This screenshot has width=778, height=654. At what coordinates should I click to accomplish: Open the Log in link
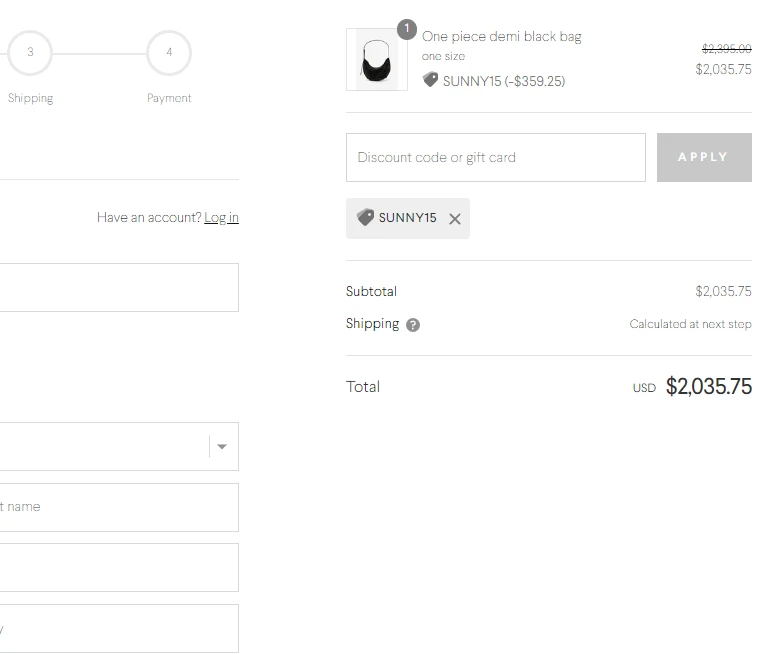click(x=221, y=218)
